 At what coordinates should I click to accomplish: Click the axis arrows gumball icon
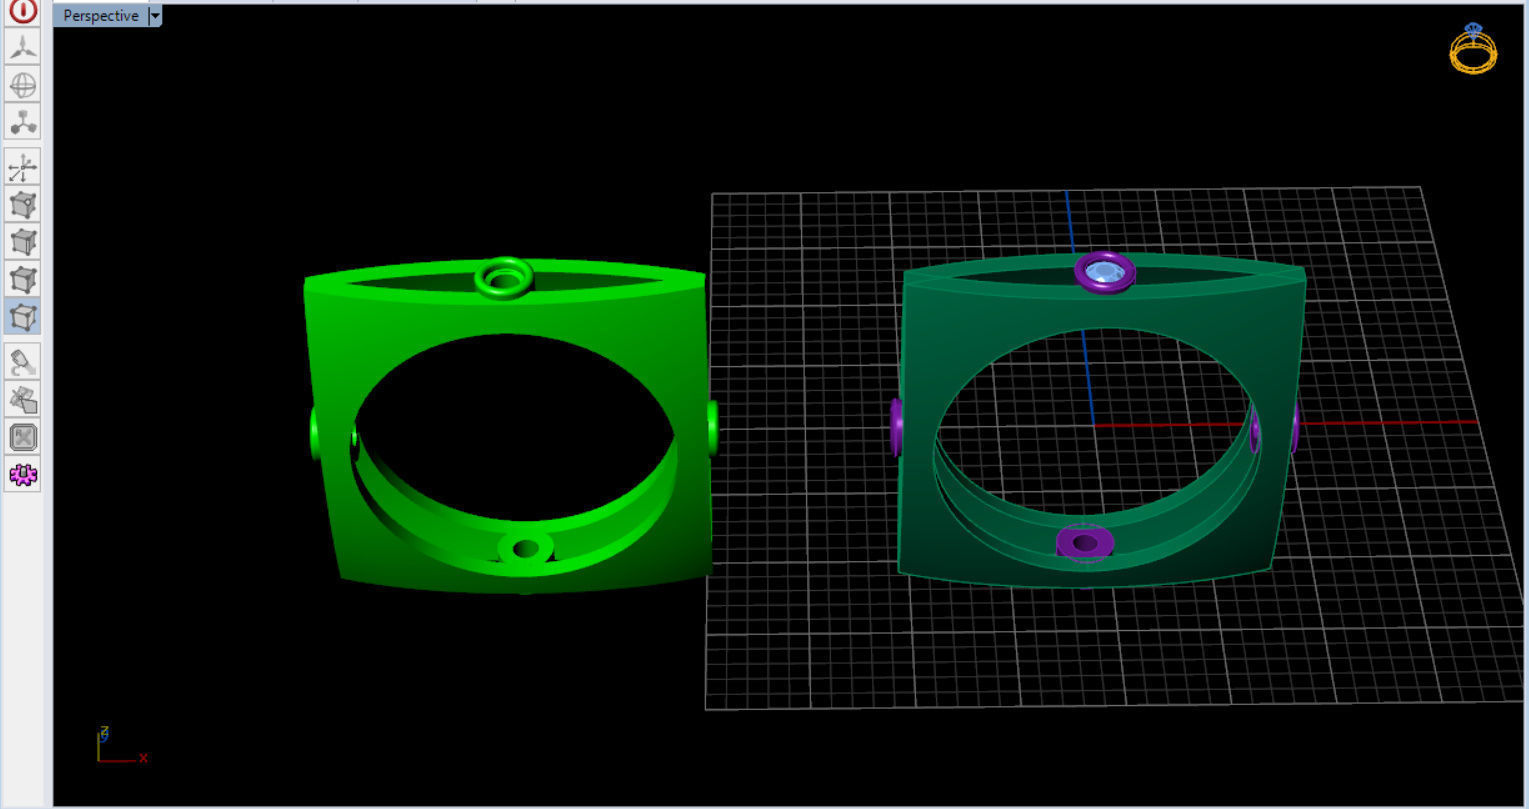[23, 167]
